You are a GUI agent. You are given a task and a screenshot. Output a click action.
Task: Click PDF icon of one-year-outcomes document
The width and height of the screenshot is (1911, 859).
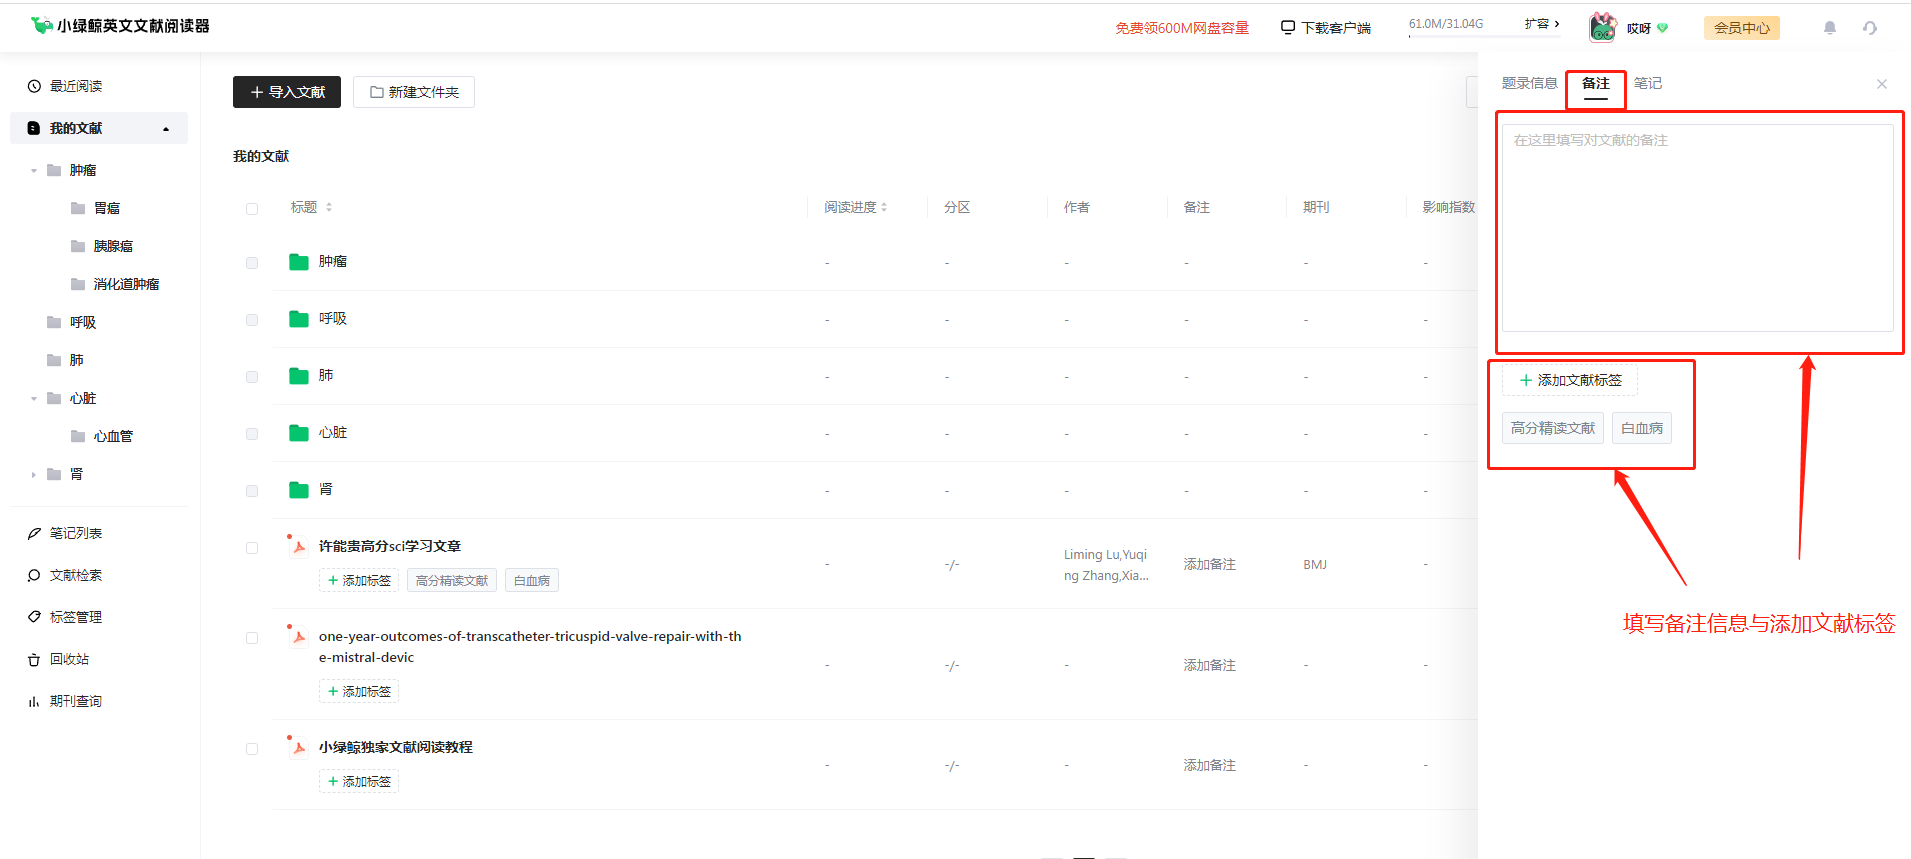tap(297, 636)
